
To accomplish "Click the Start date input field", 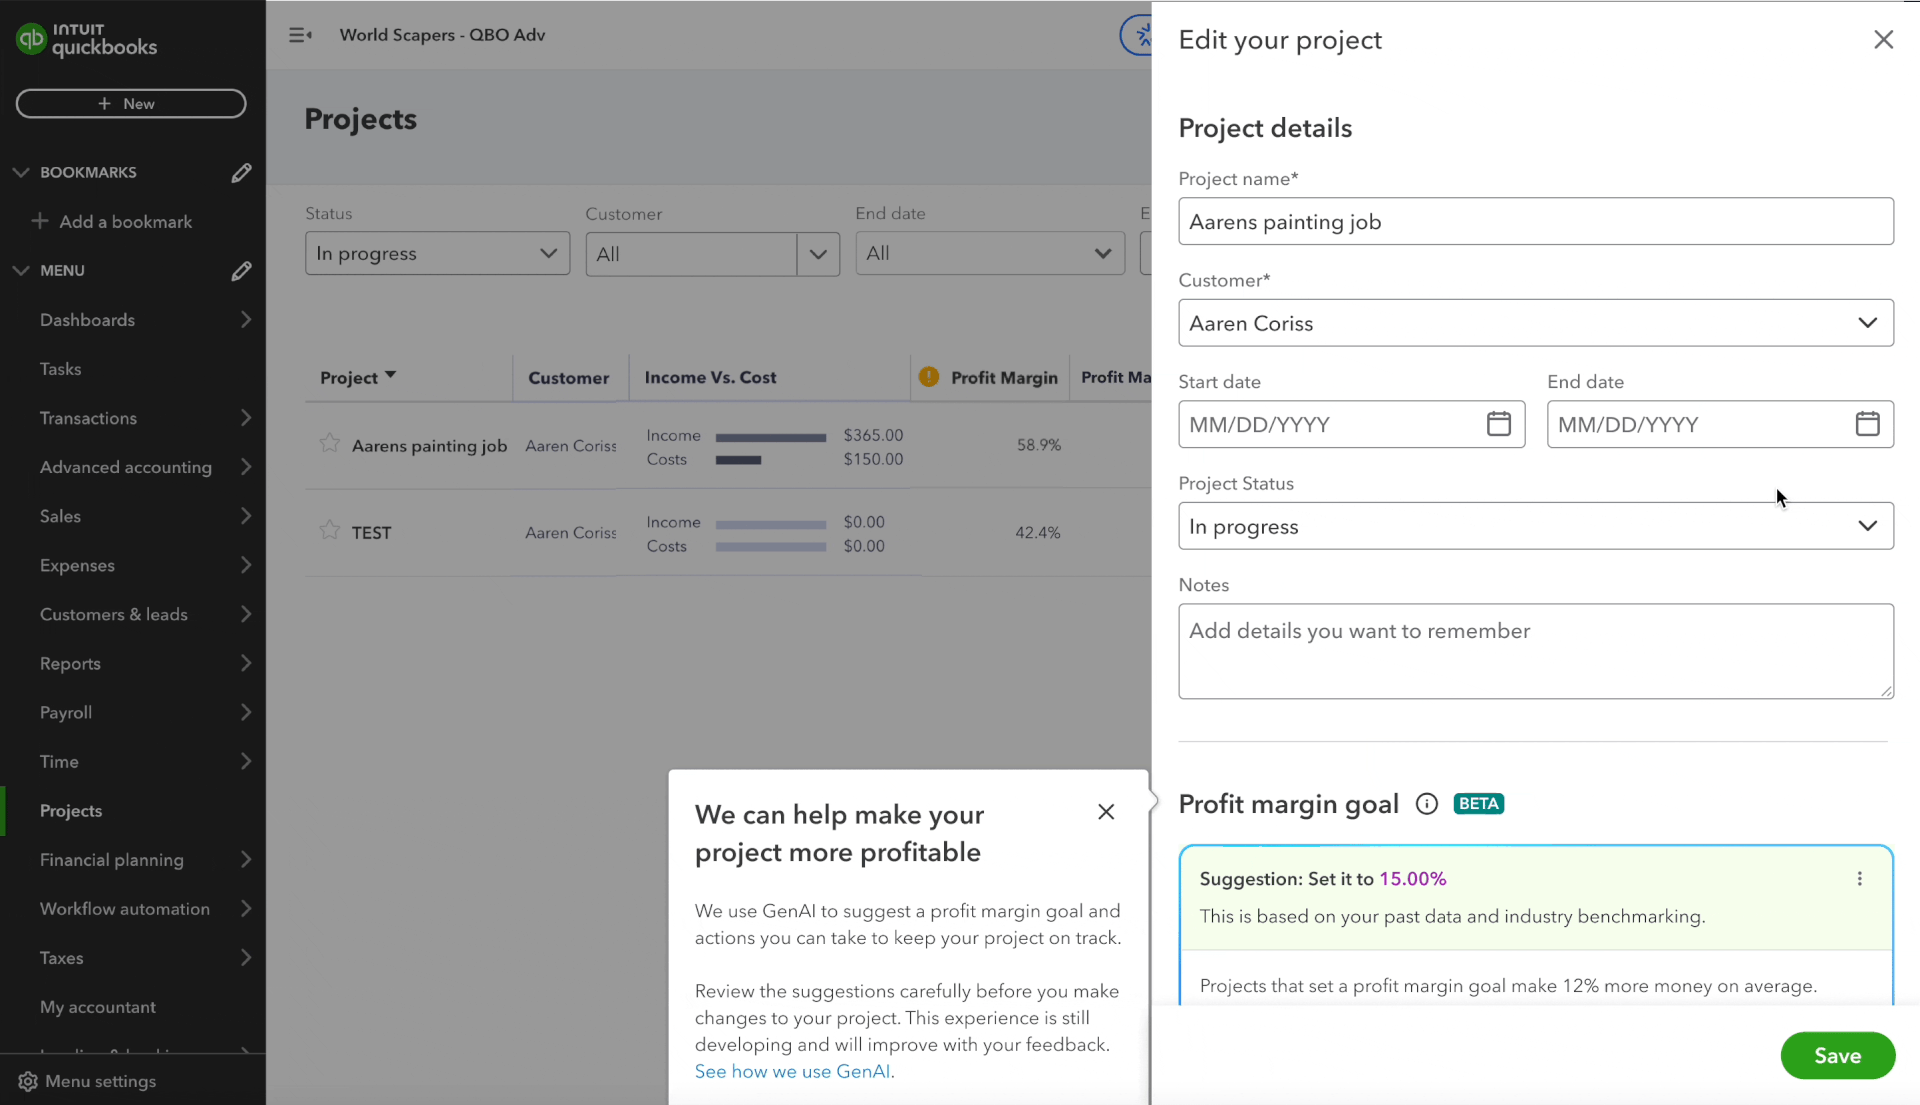I will [x=1351, y=424].
